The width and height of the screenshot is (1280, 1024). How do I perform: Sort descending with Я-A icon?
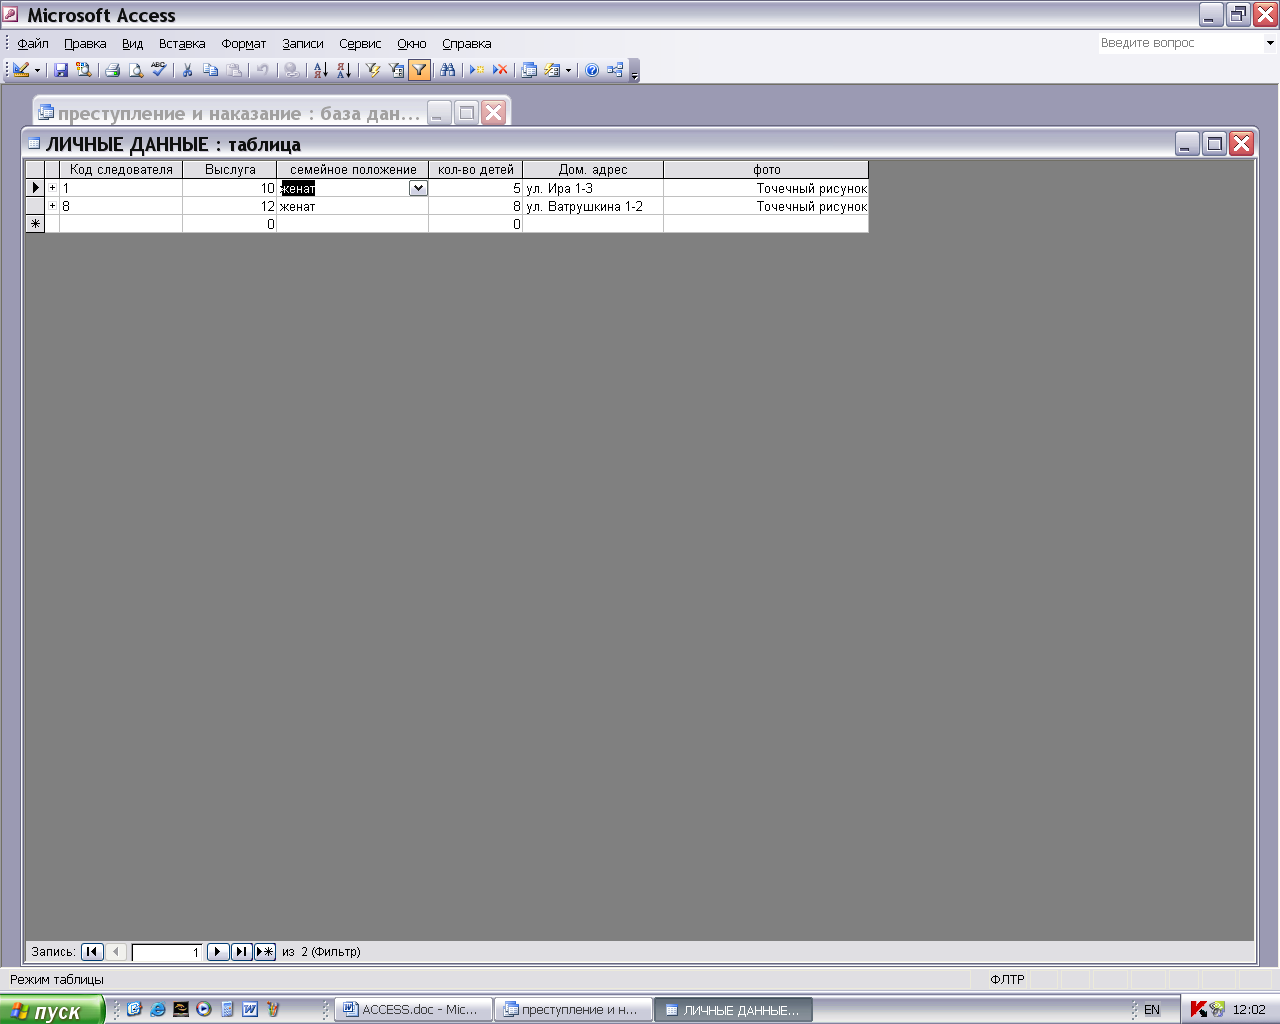click(343, 70)
